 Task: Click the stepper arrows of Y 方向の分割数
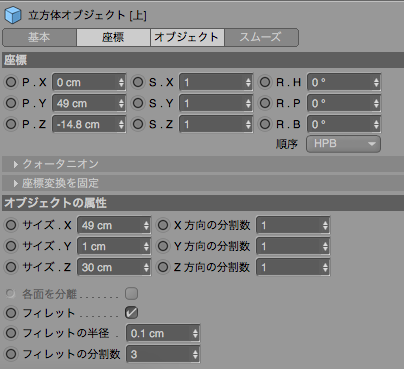[325, 246]
